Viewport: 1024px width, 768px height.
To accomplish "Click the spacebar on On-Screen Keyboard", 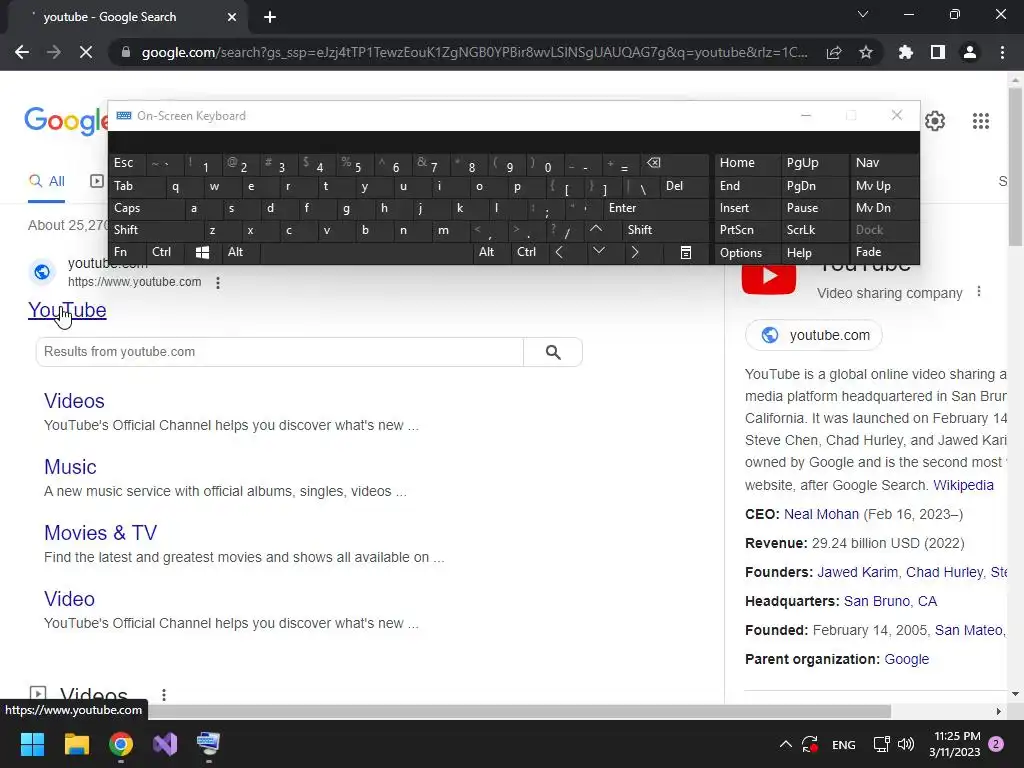I will 367,253.
